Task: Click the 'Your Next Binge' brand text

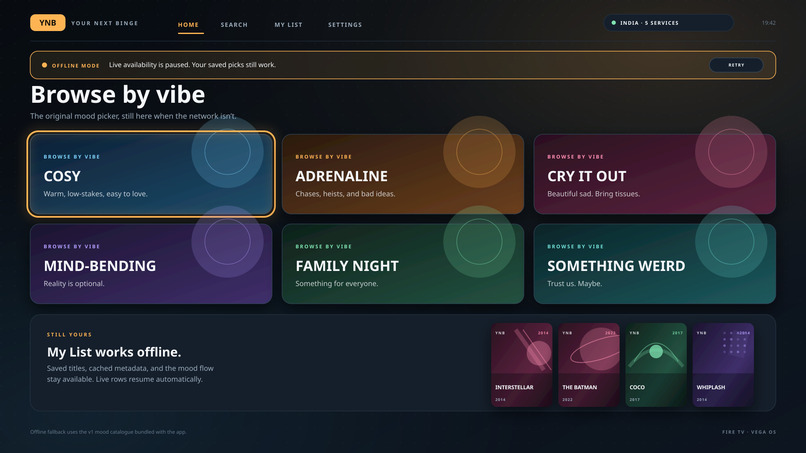Action: [x=104, y=23]
